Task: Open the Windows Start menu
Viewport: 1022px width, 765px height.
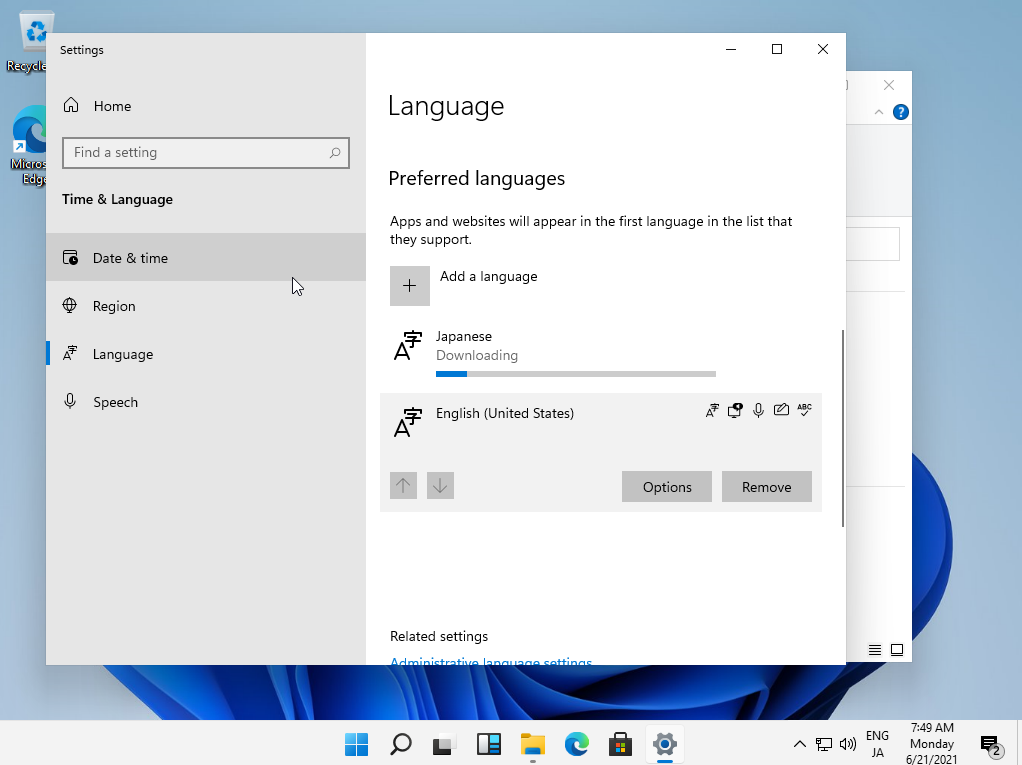Action: (x=356, y=744)
